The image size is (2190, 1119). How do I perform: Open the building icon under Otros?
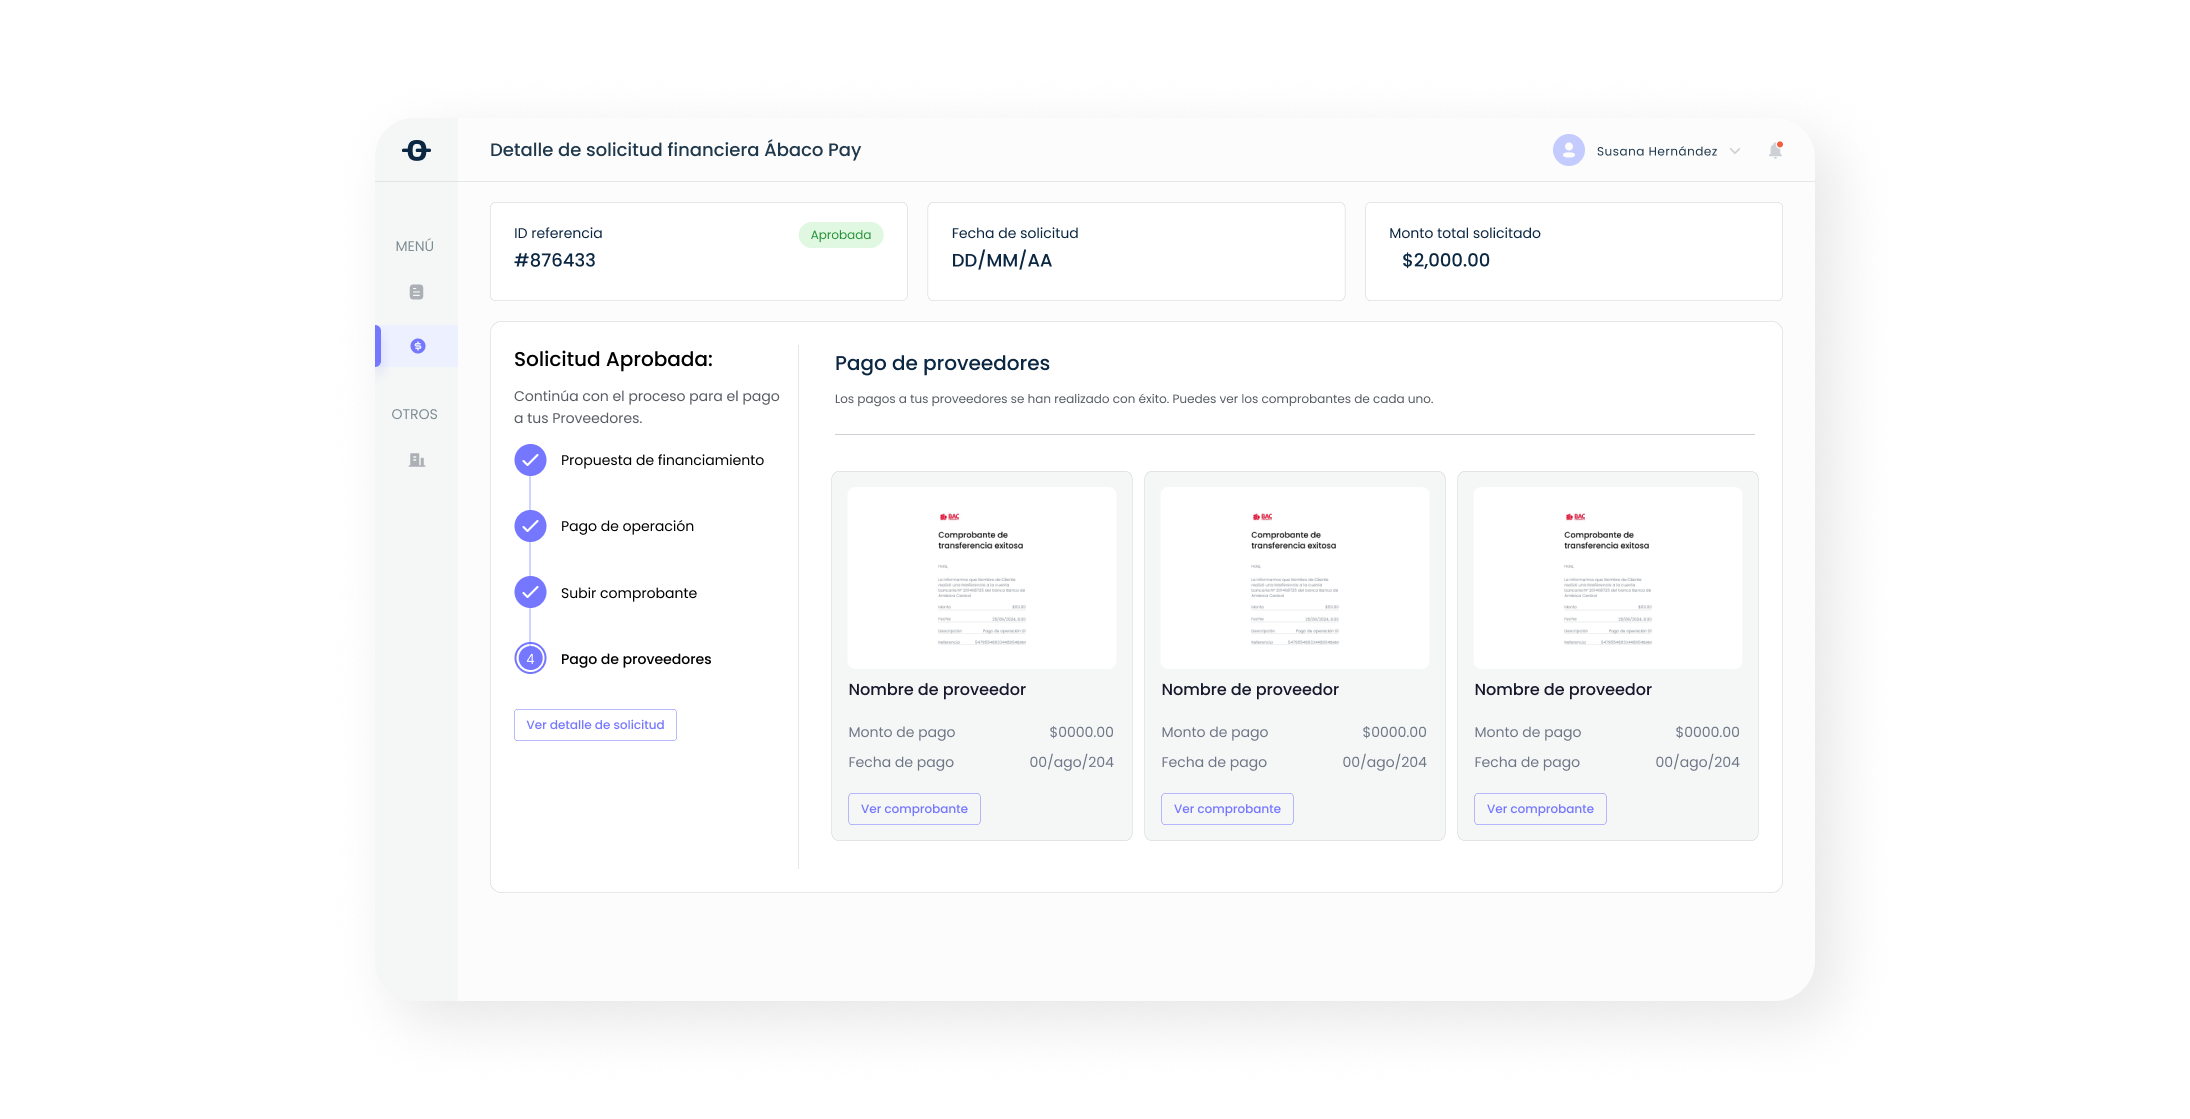click(x=417, y=460)
